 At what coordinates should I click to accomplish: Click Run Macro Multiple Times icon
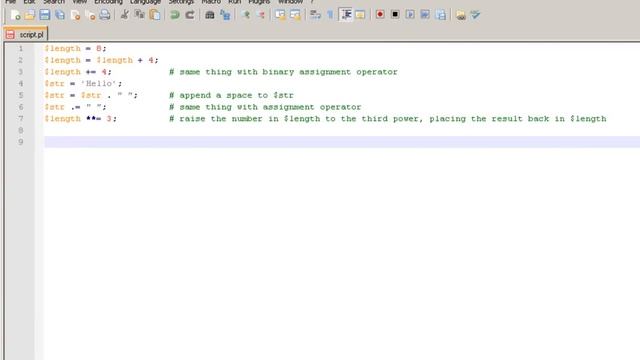pyautogui.click(x=425, y=15)
